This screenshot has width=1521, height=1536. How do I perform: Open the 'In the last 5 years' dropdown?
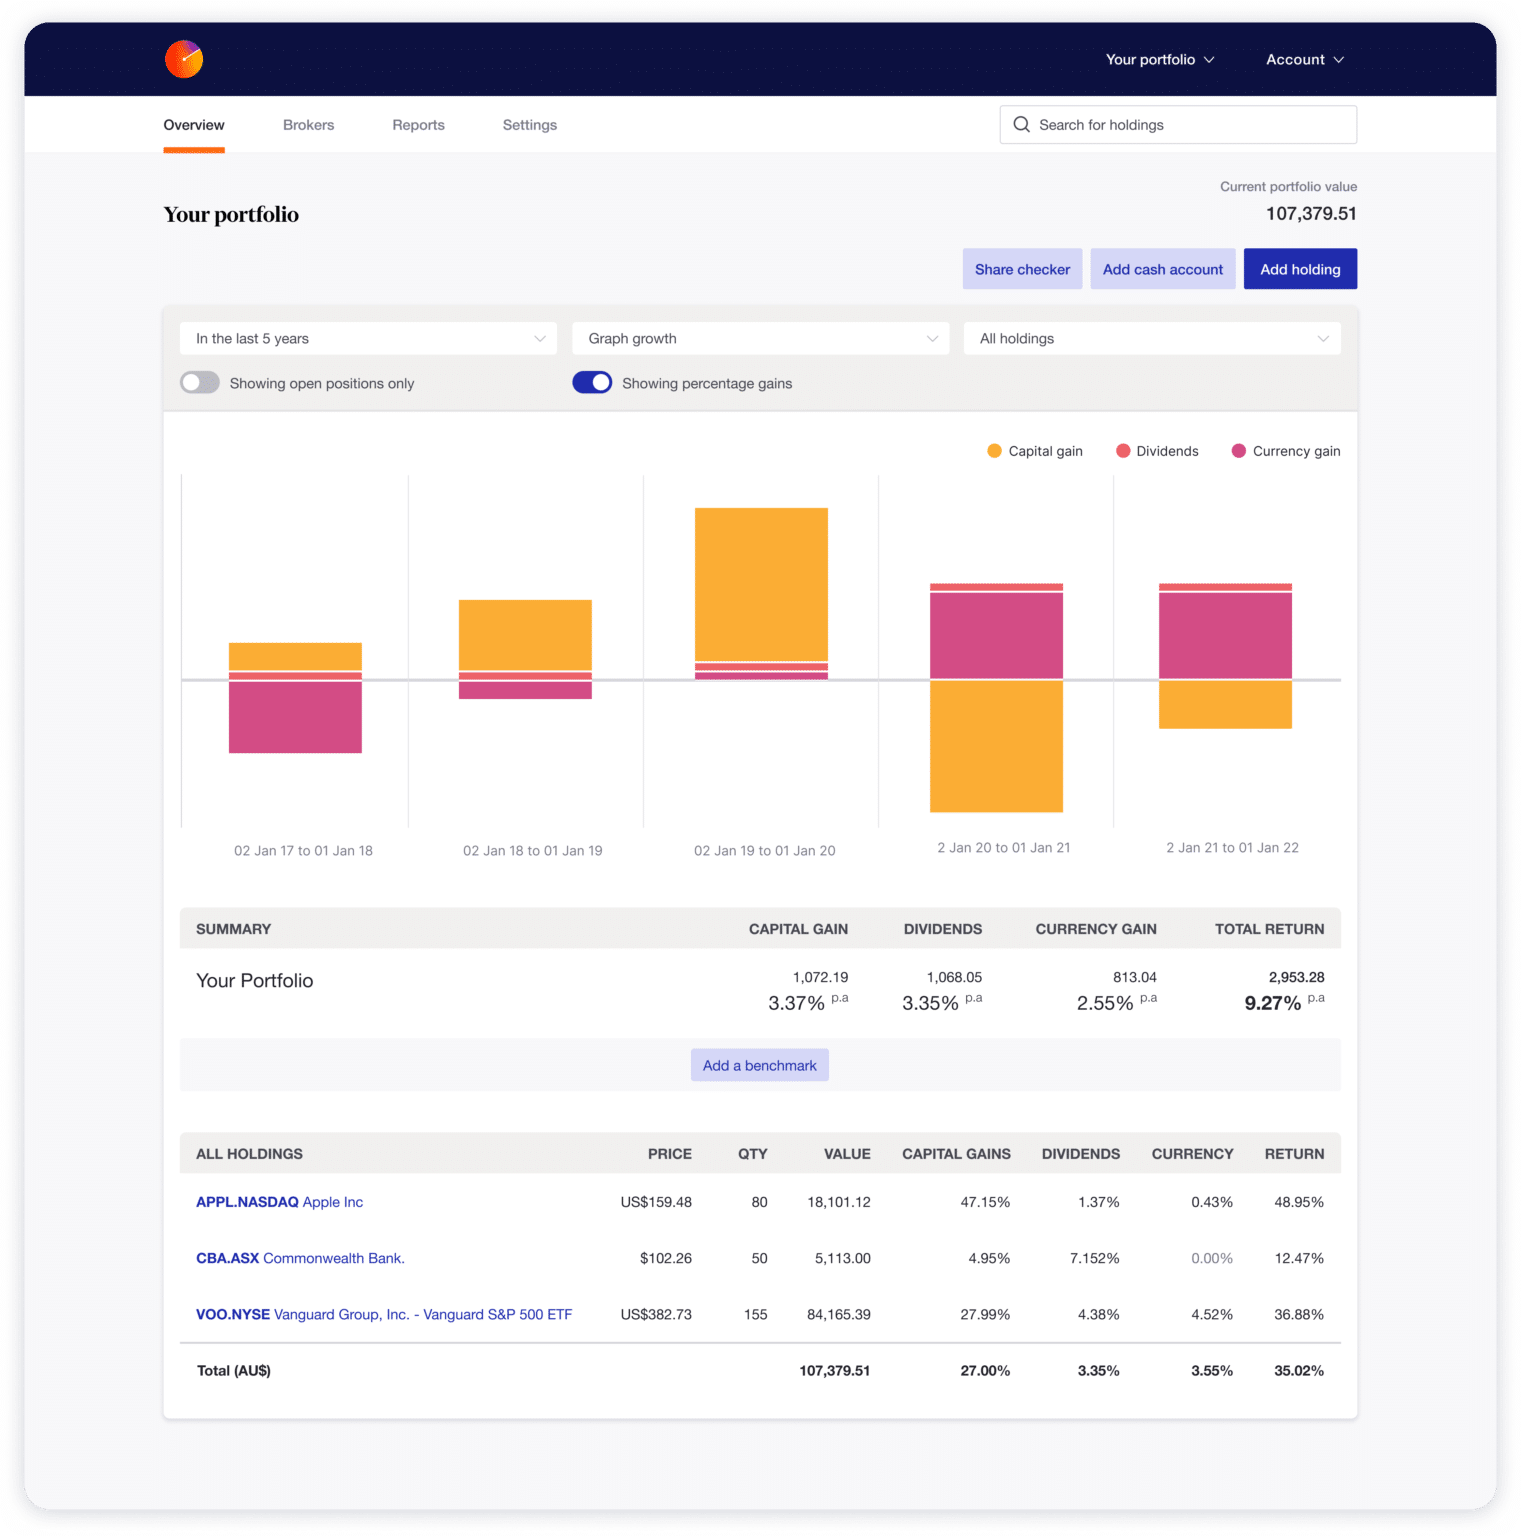[x=367, y=338]
